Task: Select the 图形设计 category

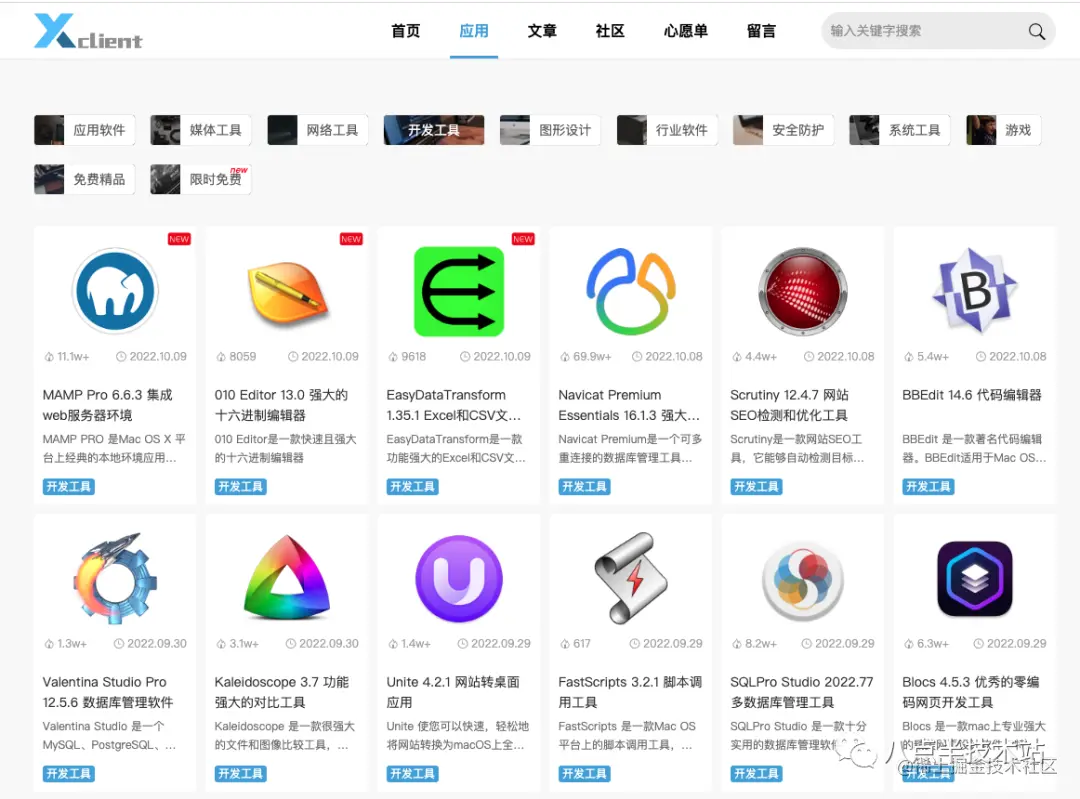Action: 550,130
